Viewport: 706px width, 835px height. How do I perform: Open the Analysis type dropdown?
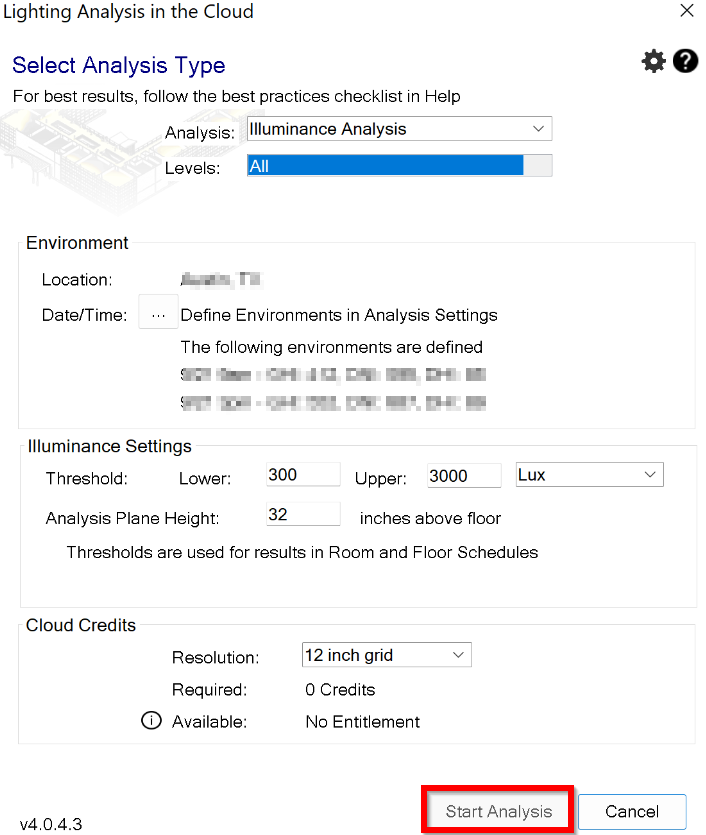coord(540,128)
